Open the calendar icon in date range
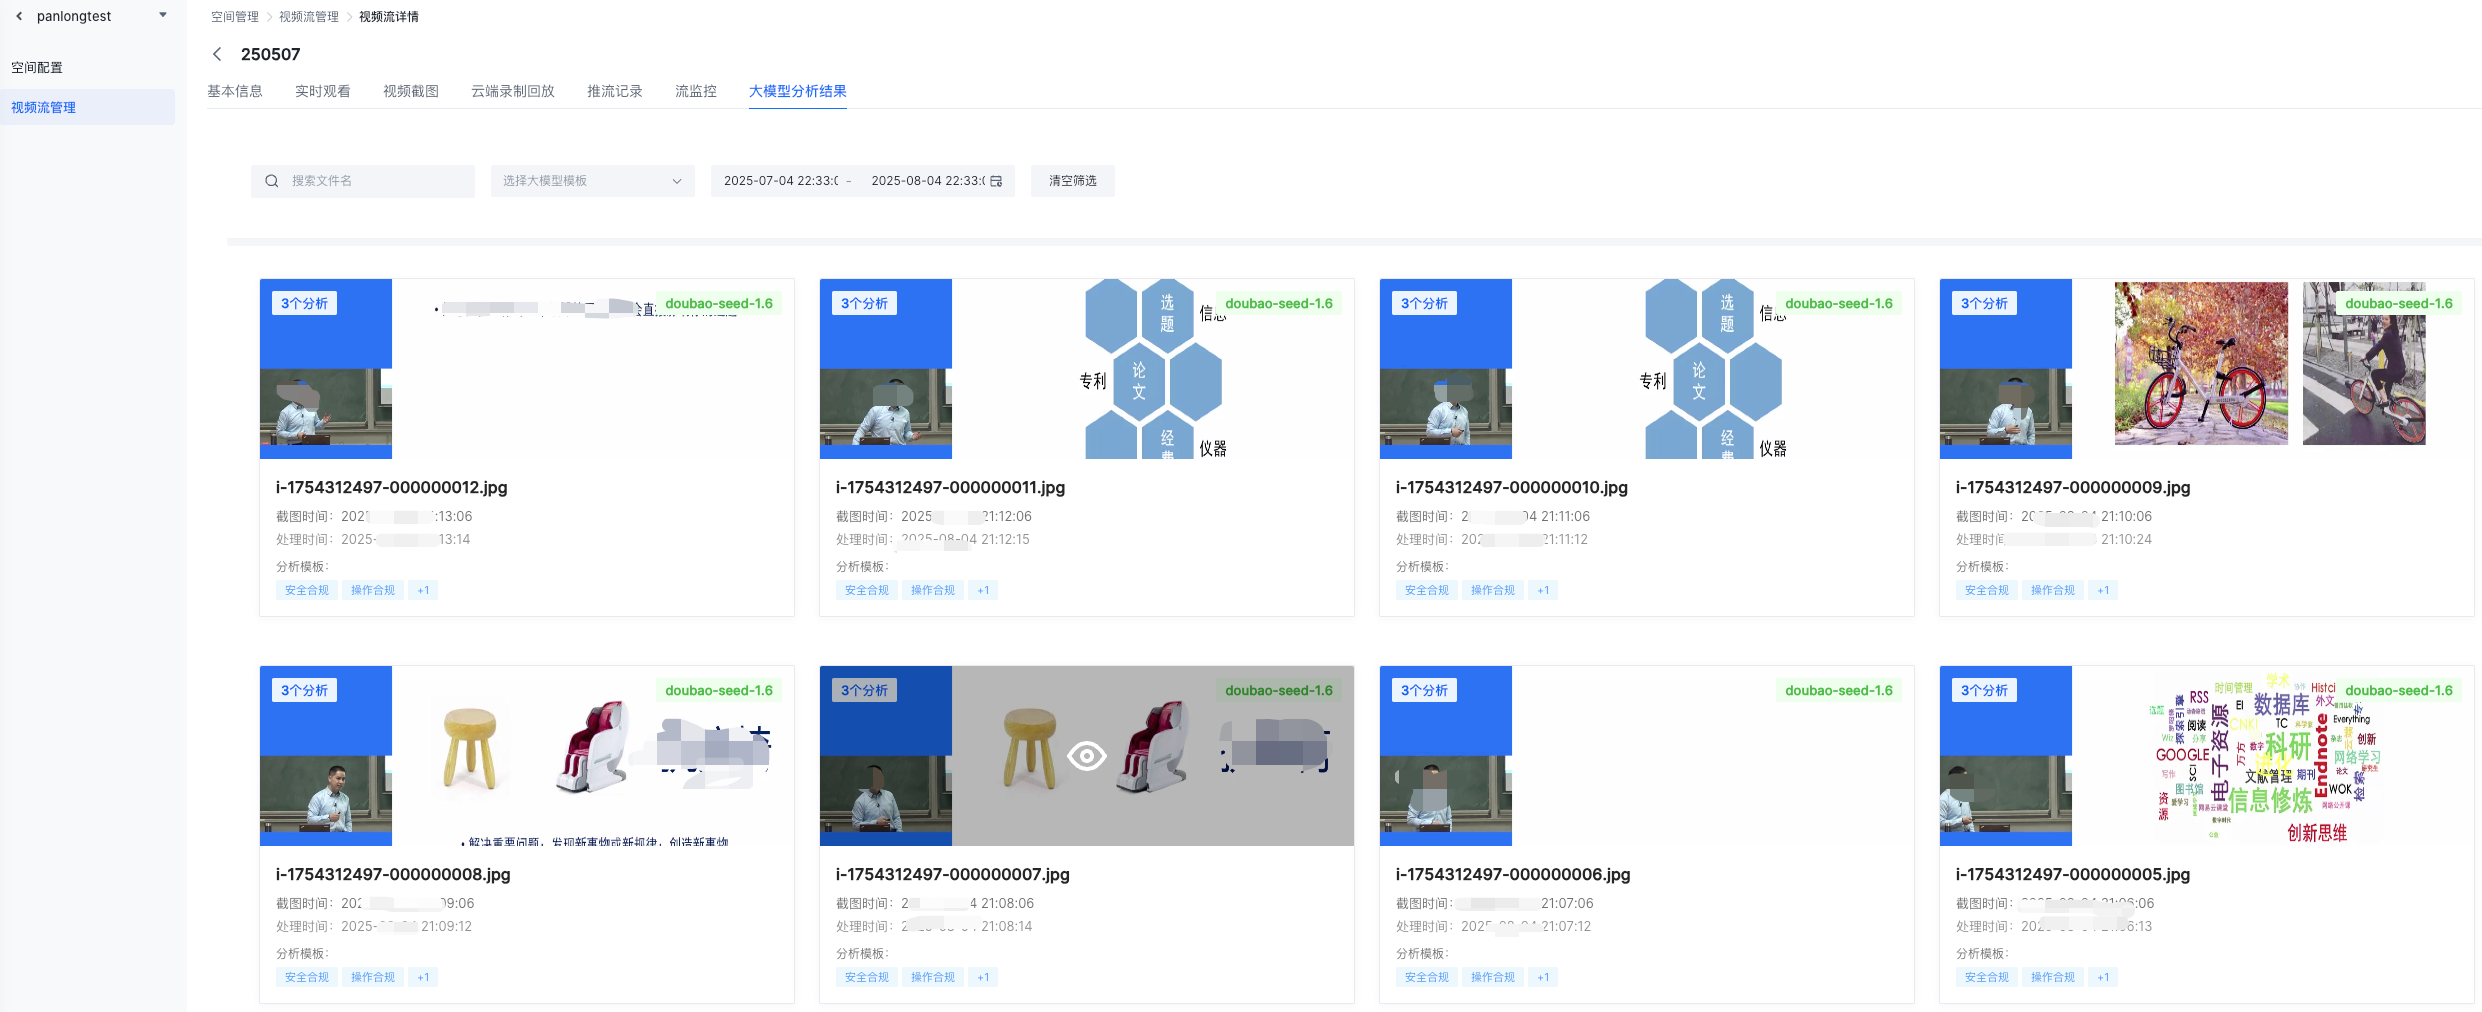 tap(996, 181)
